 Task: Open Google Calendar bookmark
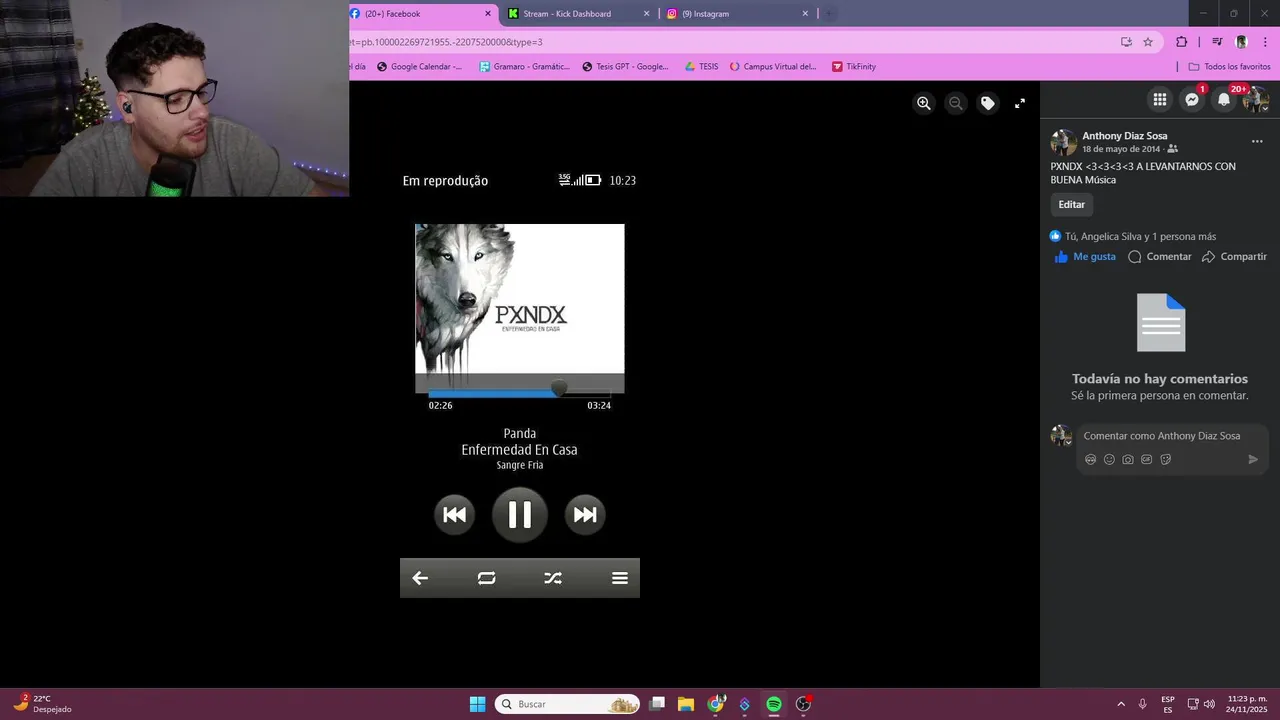(419, 67)
